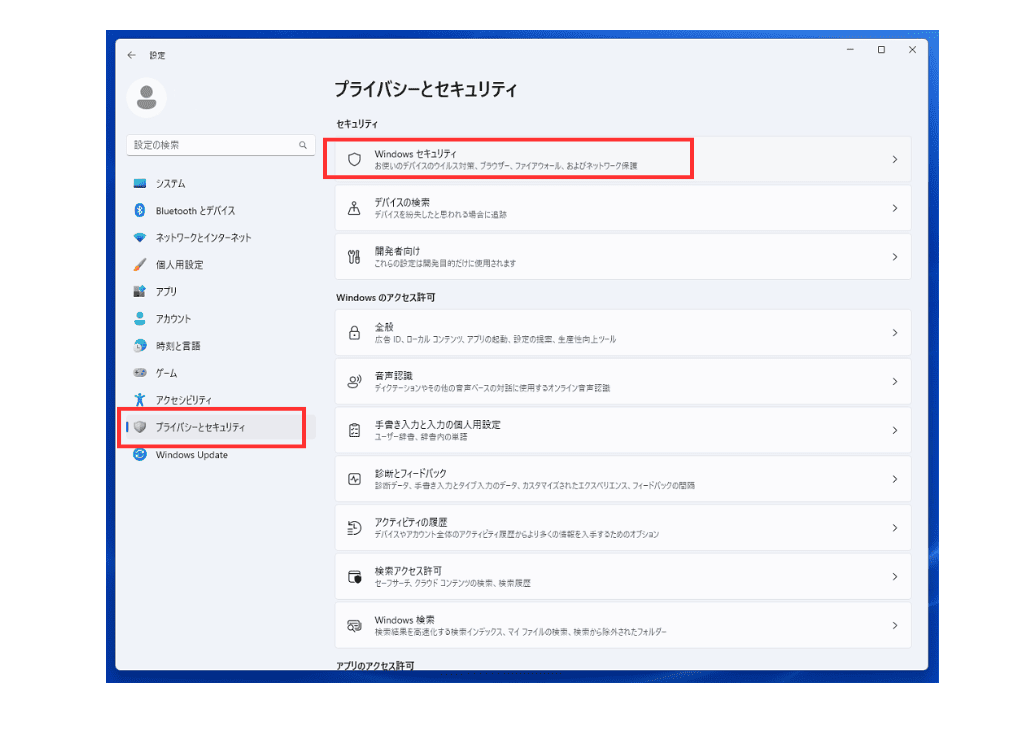Screen dimensions: 1024x745
Task: Click the デバイスの検索 locator icon
Action: pos(354,208)
